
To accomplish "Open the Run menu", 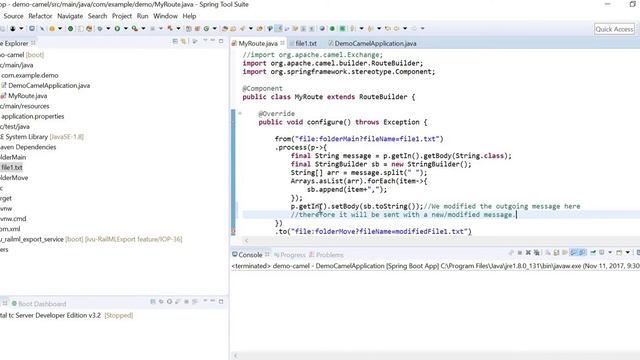I will pyautogui.click(x=142, y=16).
